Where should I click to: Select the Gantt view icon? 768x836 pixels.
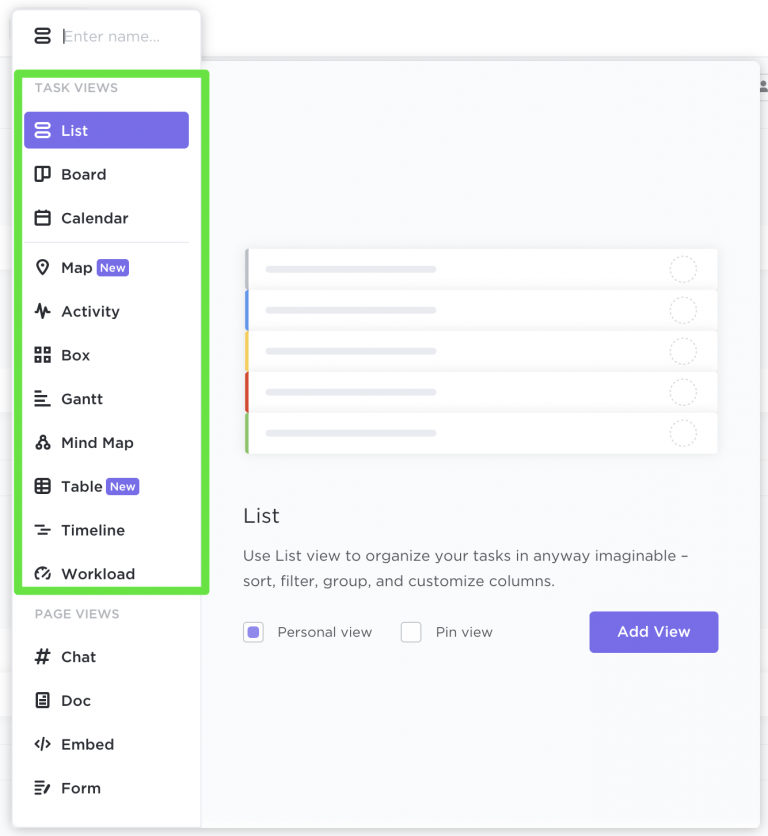pyautogui.click(x=40, y=398)
